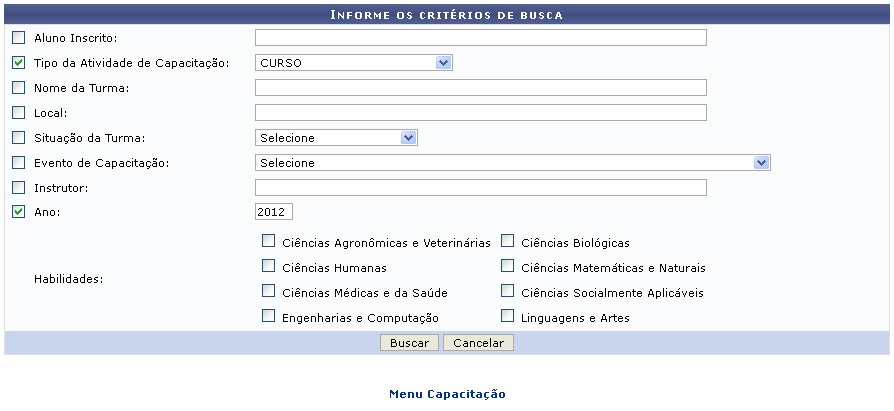Tick the Linguagens e Artes checkbox
Viewport: 894px width, 411px height.
tap(508, 317)
